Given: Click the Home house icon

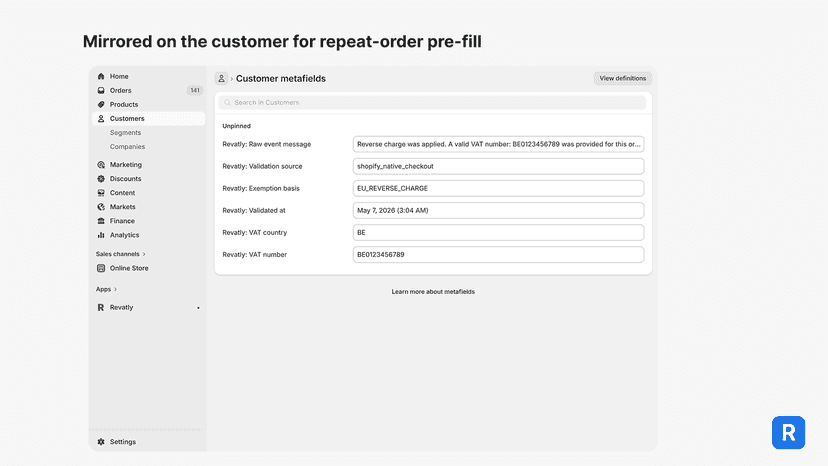Looking at the screenshot, I should [101, 76].
